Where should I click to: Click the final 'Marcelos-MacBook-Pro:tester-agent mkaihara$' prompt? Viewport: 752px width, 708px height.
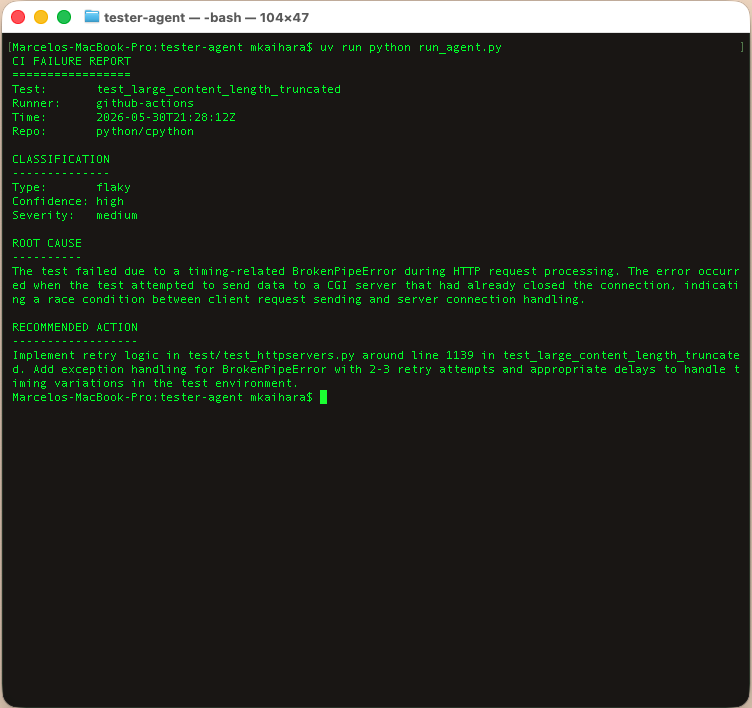(162, 398)
